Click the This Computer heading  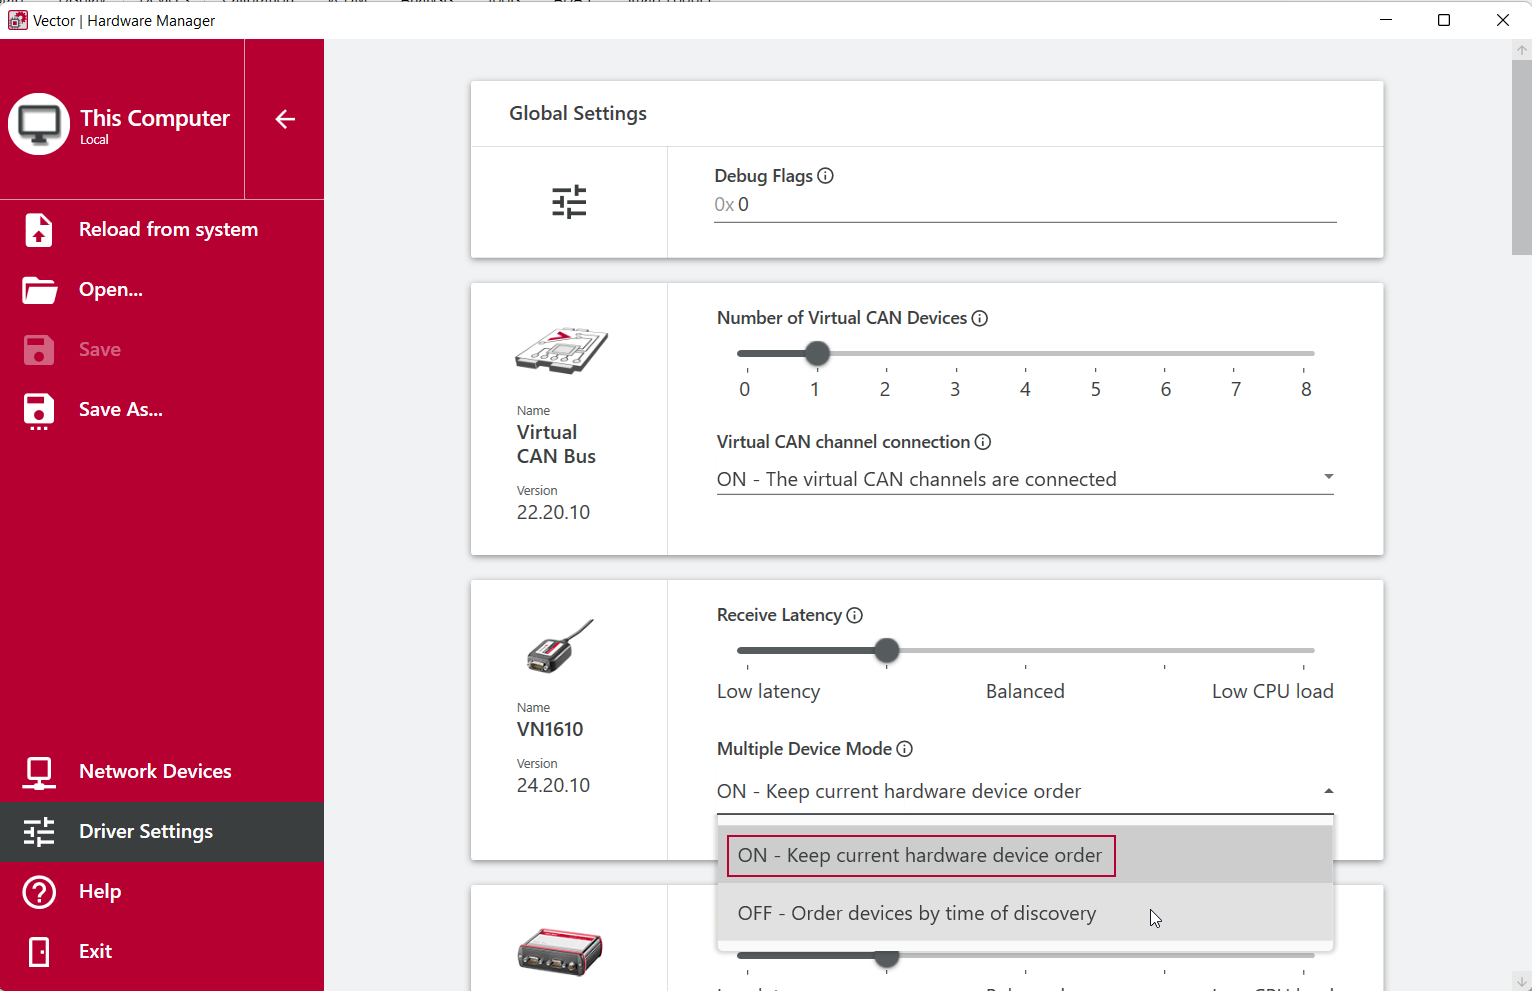coord(155,118)
